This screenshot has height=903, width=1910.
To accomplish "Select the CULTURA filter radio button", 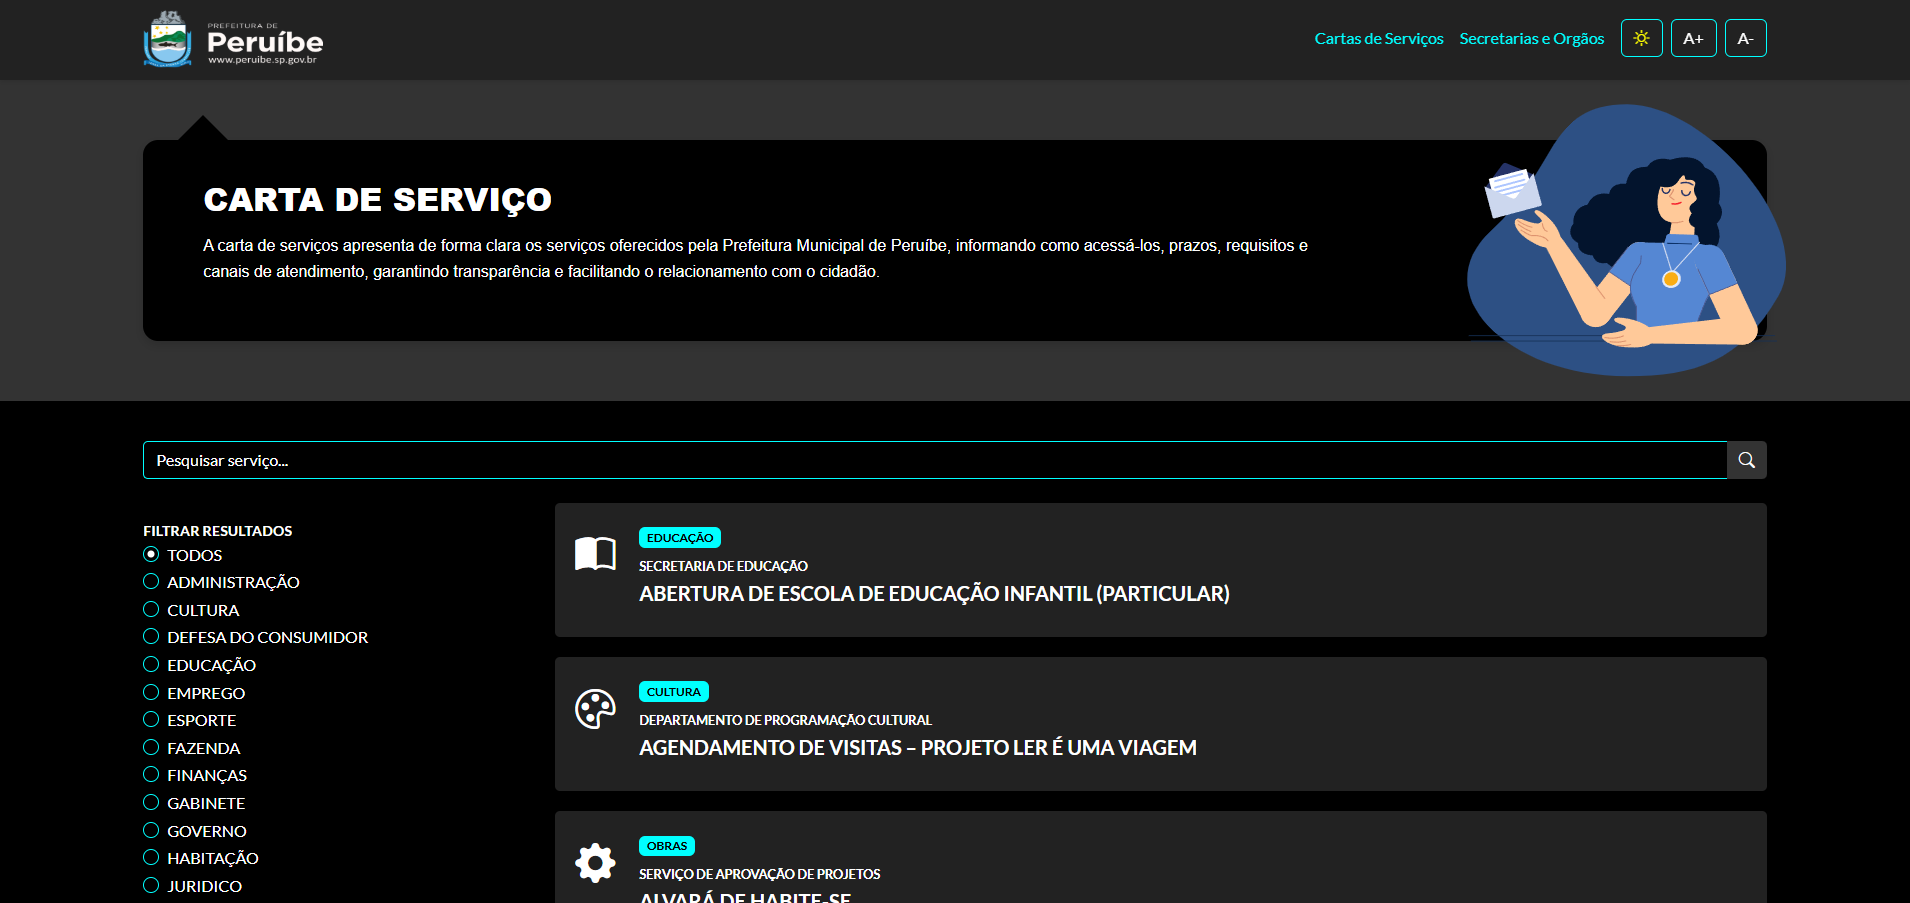I will pyautogui.click(x=151, y=609).
